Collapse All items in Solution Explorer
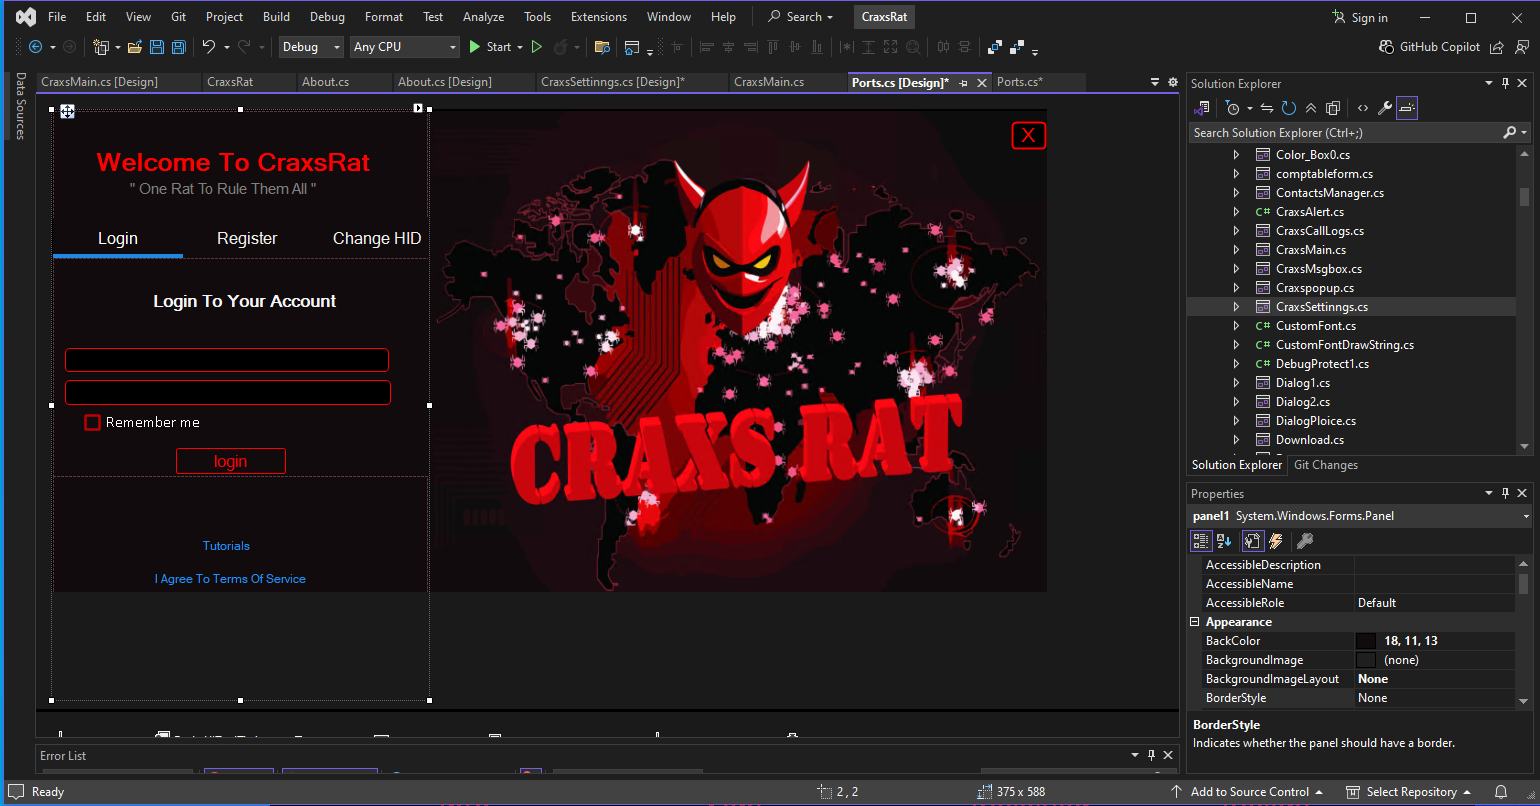Image resolution: width=1540 pixels, height=806 pixels. 1312,107
